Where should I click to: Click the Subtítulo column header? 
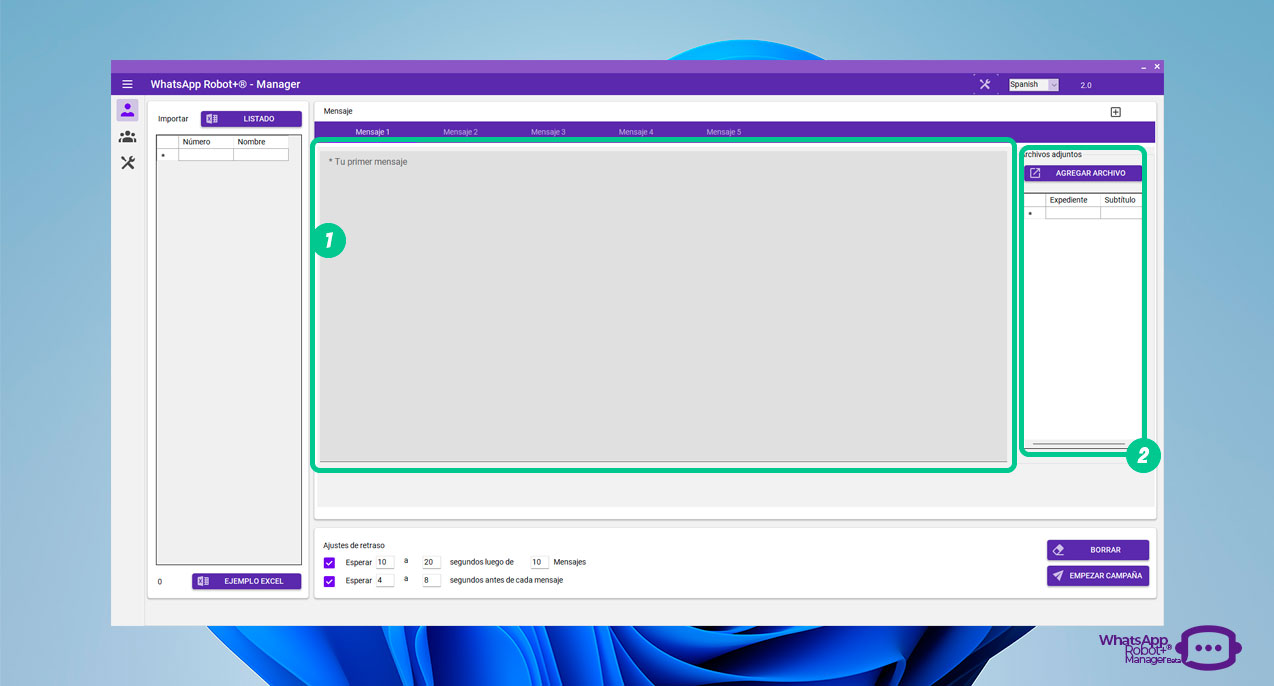tap(1121, 200)
